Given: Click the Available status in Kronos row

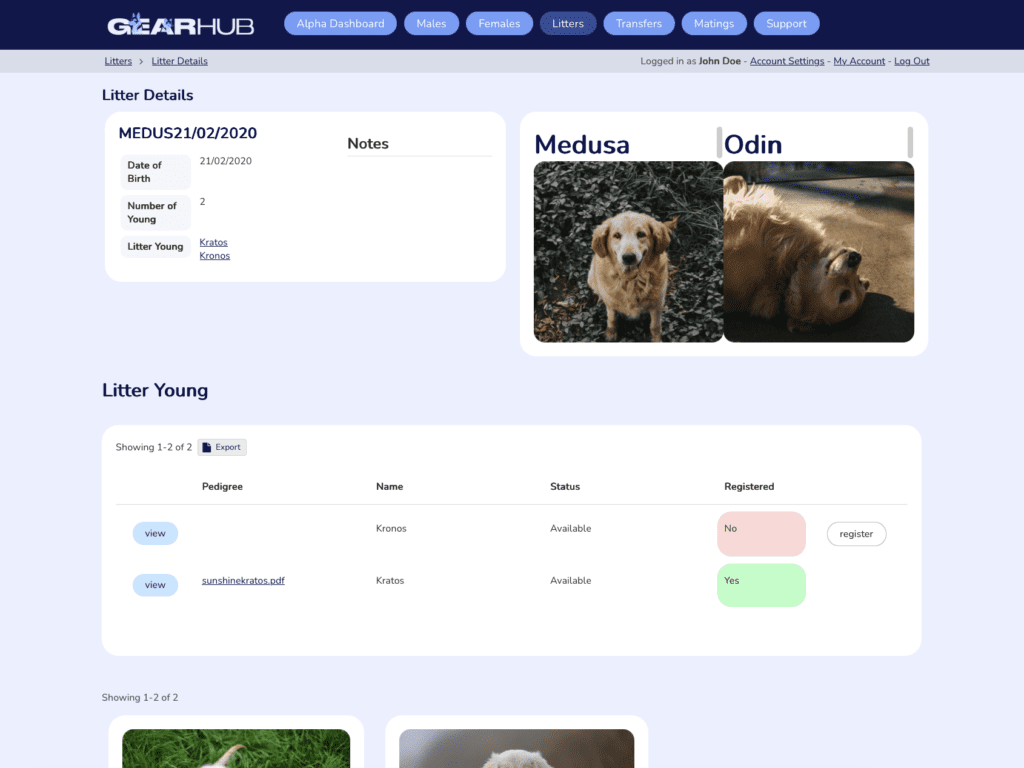Looking at the screenshot, I should pos(570,528).
